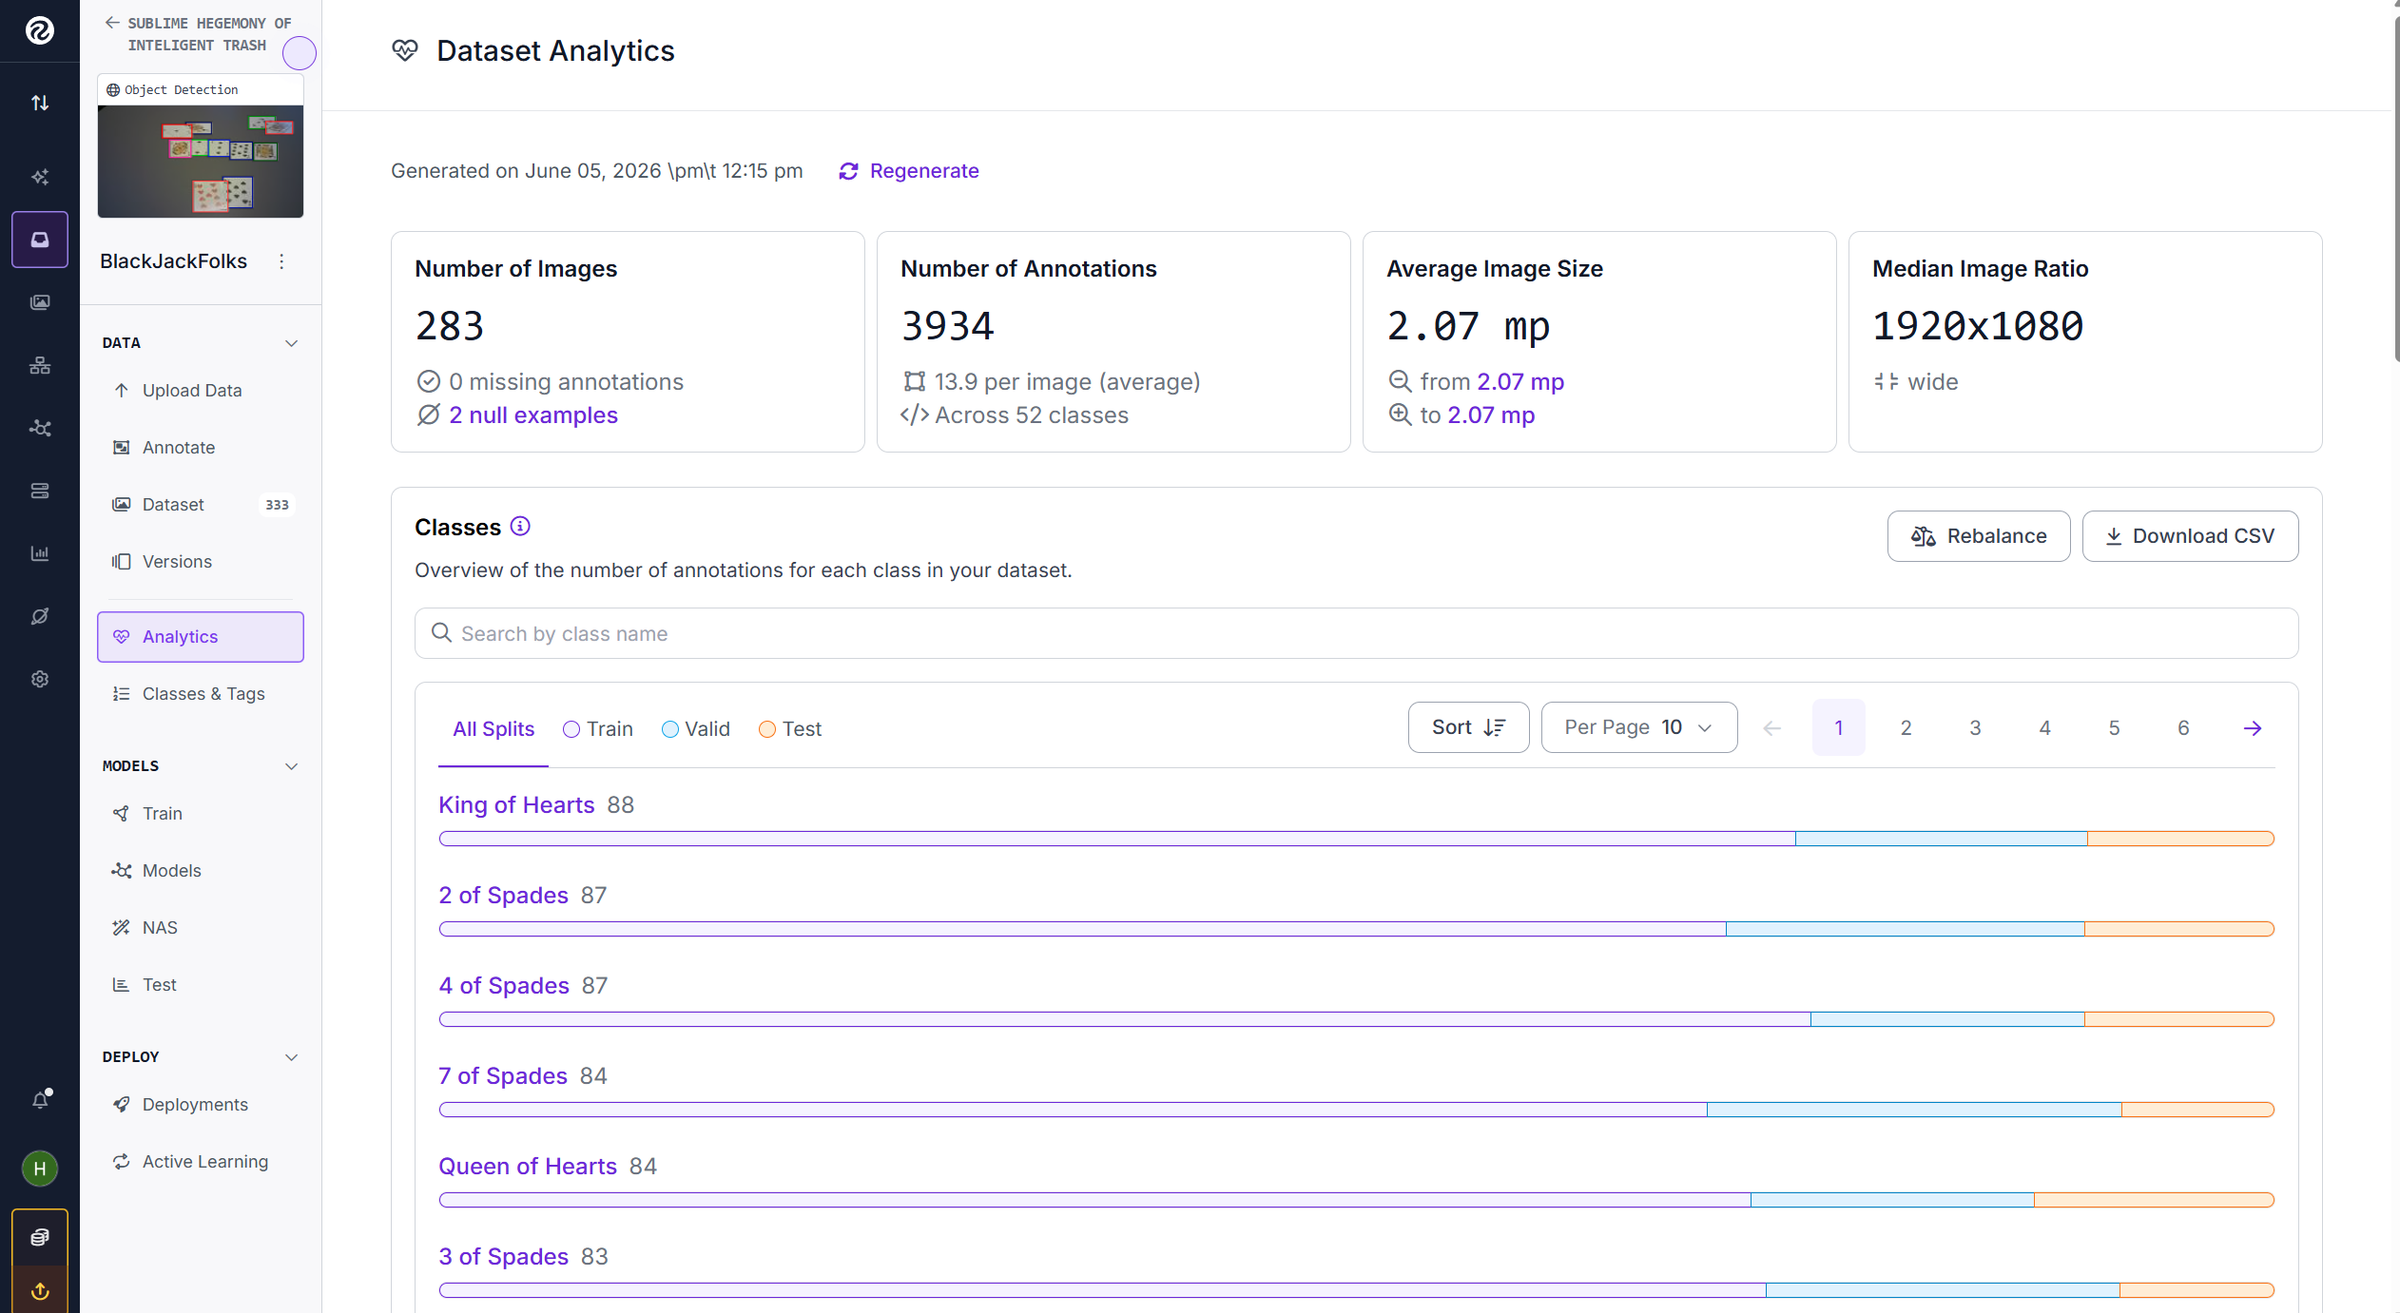Viewport: 2400px width, 1313px height.
Task: Click the Regenerate link
Action: click(x=909, y=171)
